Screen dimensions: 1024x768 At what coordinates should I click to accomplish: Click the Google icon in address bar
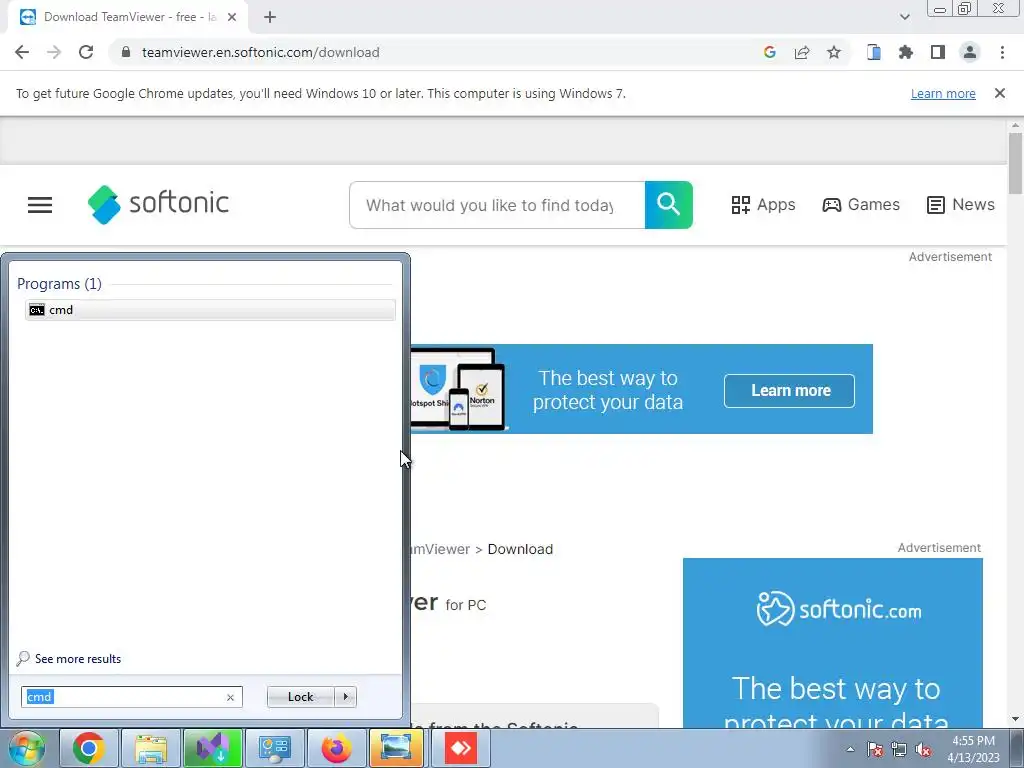click(769, 52)
